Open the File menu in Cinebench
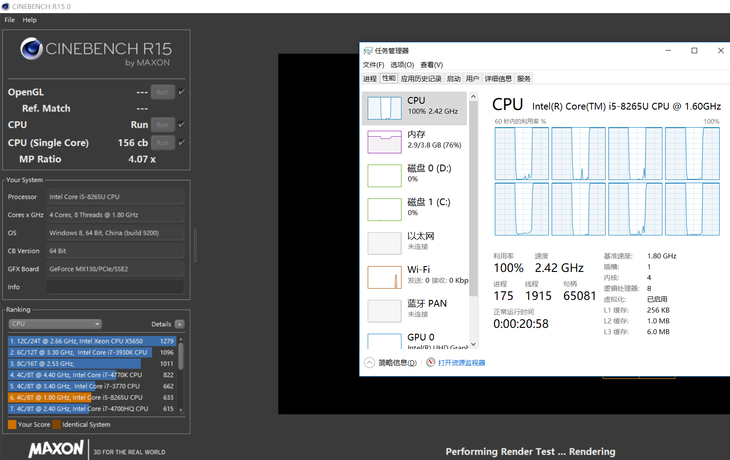 pos(9,20)
